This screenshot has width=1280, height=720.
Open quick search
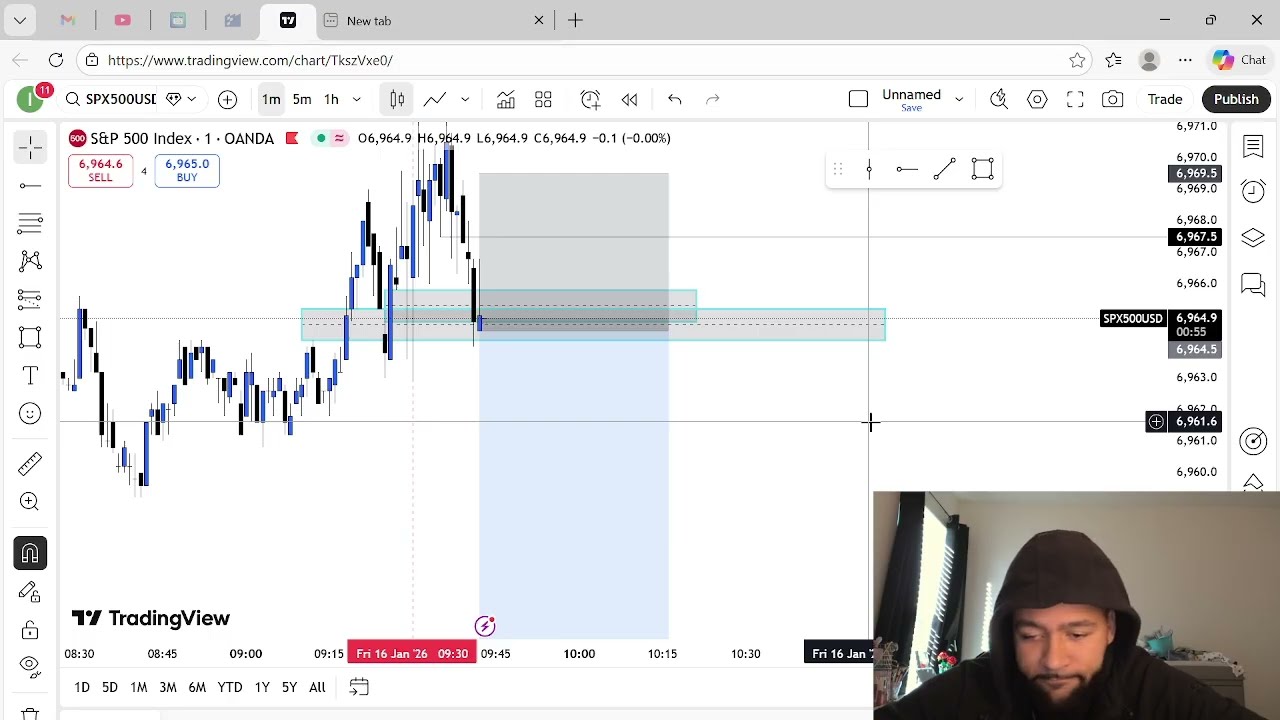[x=998, y=99]
